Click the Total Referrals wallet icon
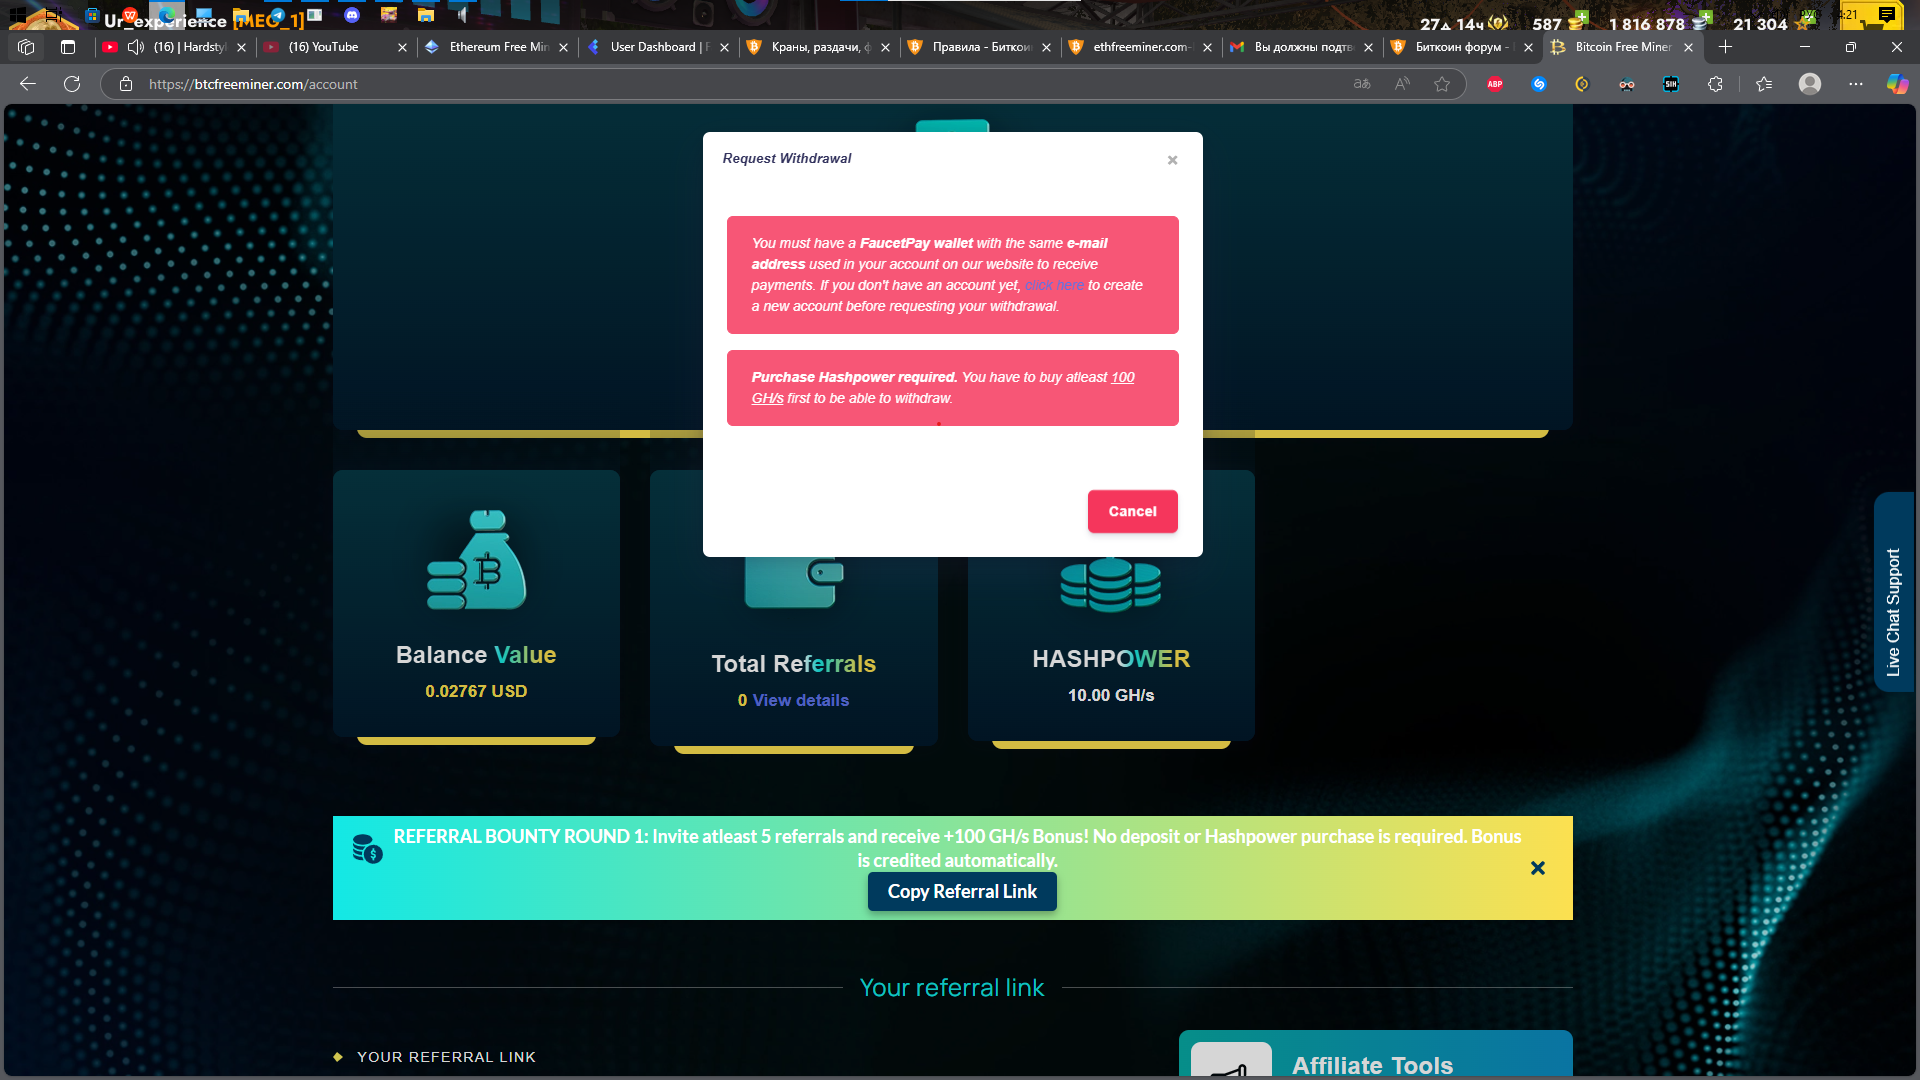Screen dimensions: 1920x1080 pos(794,582)
